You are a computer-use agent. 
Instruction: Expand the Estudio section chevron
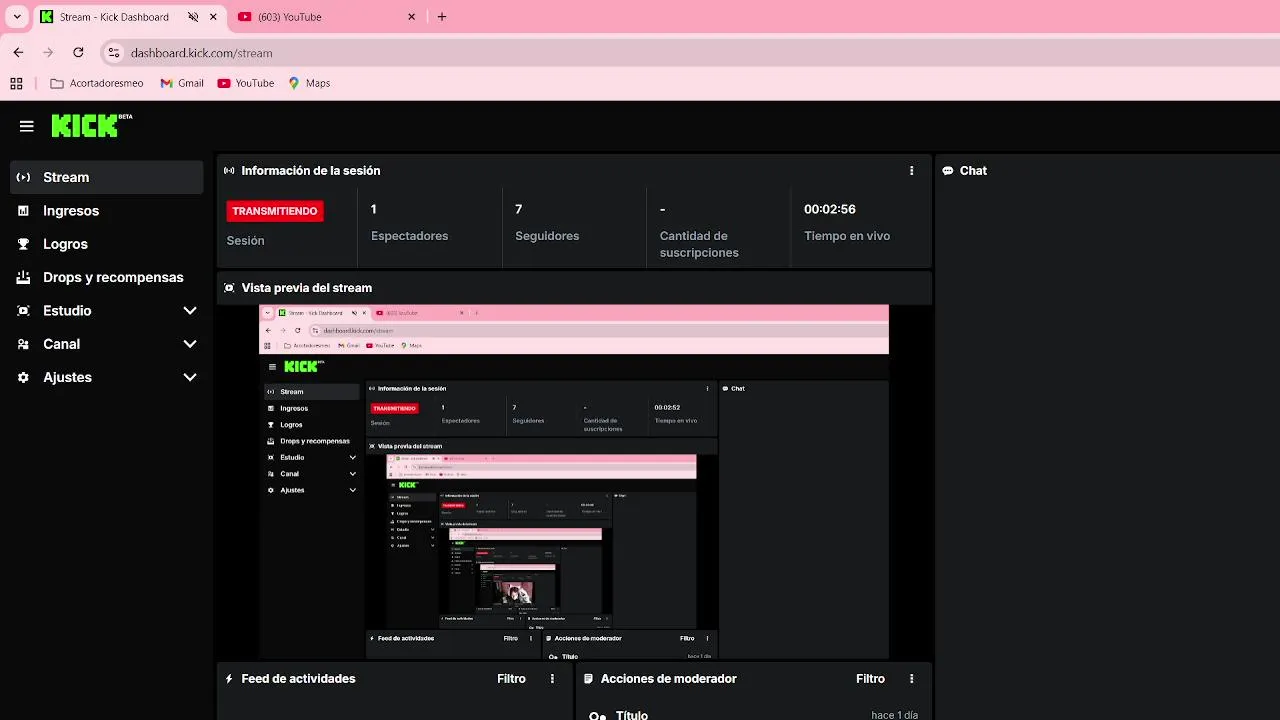190,311
